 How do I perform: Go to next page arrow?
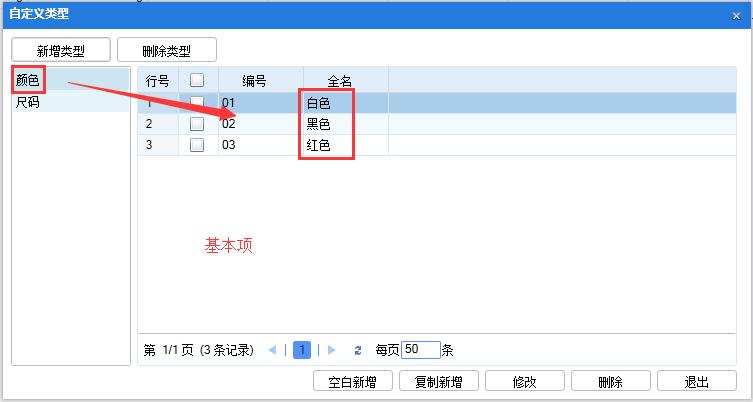pos(331,350)
